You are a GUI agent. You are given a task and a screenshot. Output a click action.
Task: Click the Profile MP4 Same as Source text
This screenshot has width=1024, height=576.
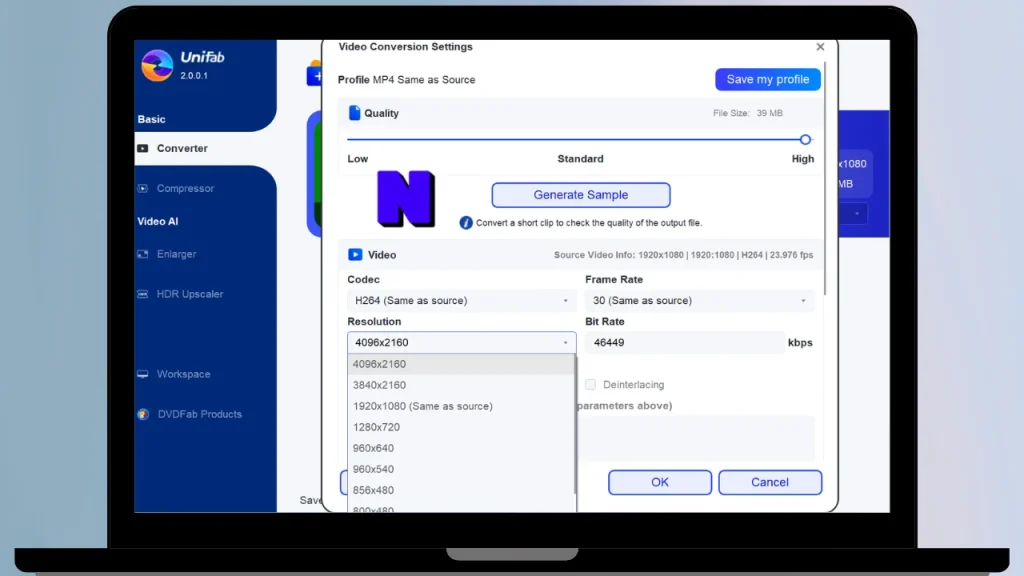coord(406,80)
